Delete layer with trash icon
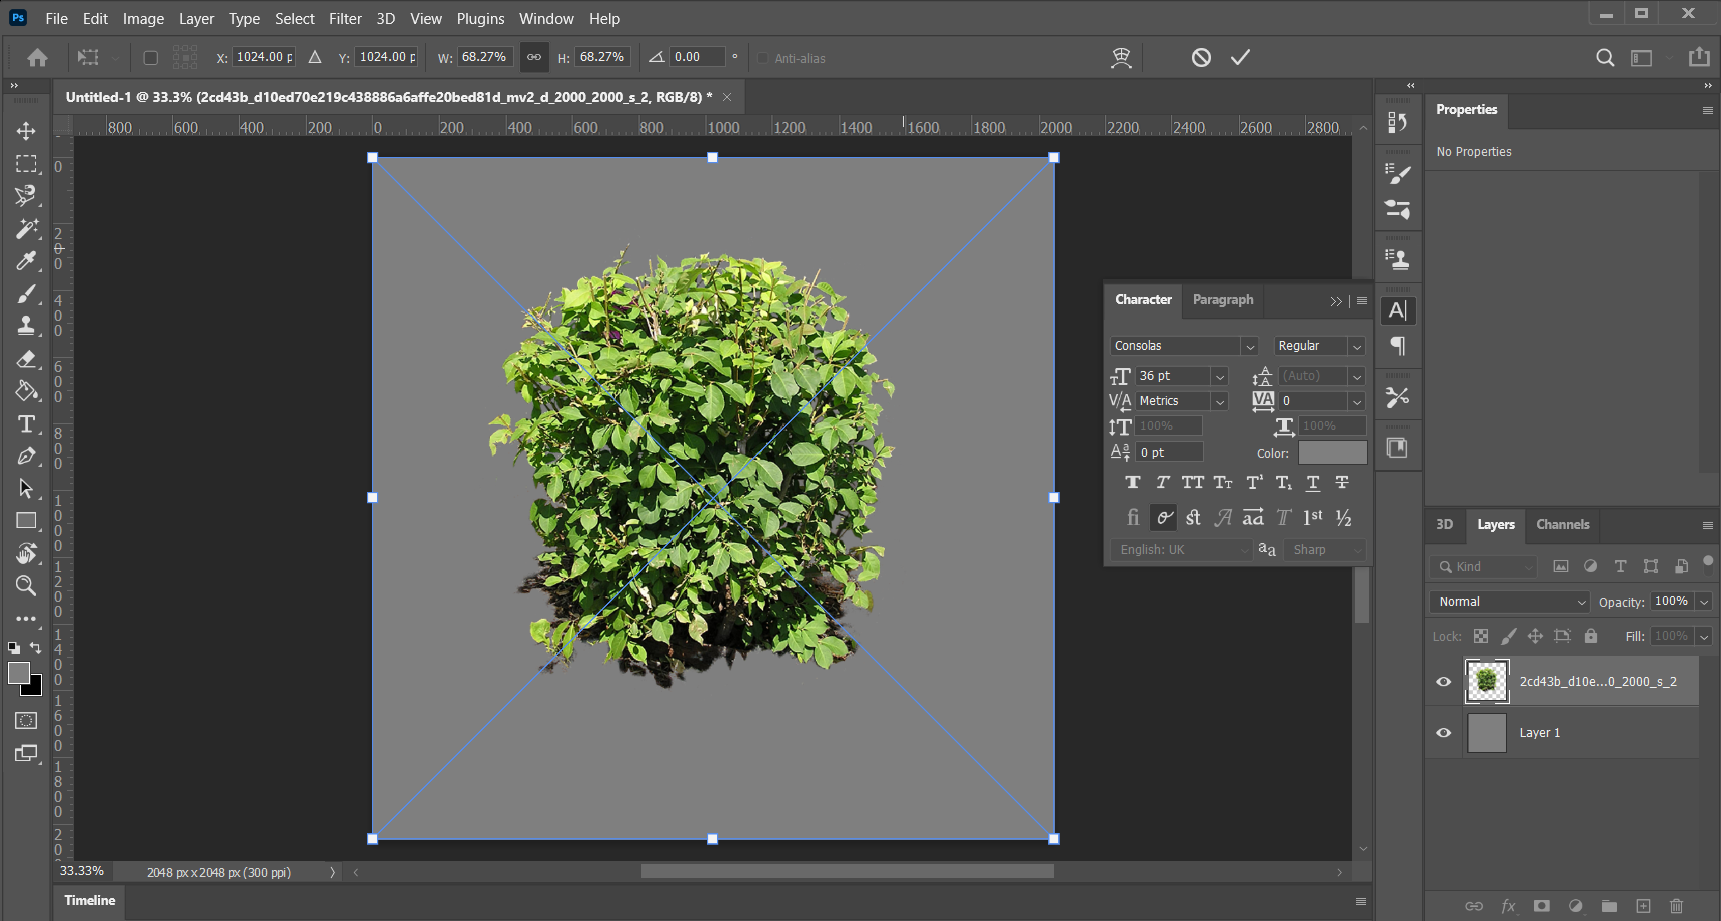 point(1677,906)
